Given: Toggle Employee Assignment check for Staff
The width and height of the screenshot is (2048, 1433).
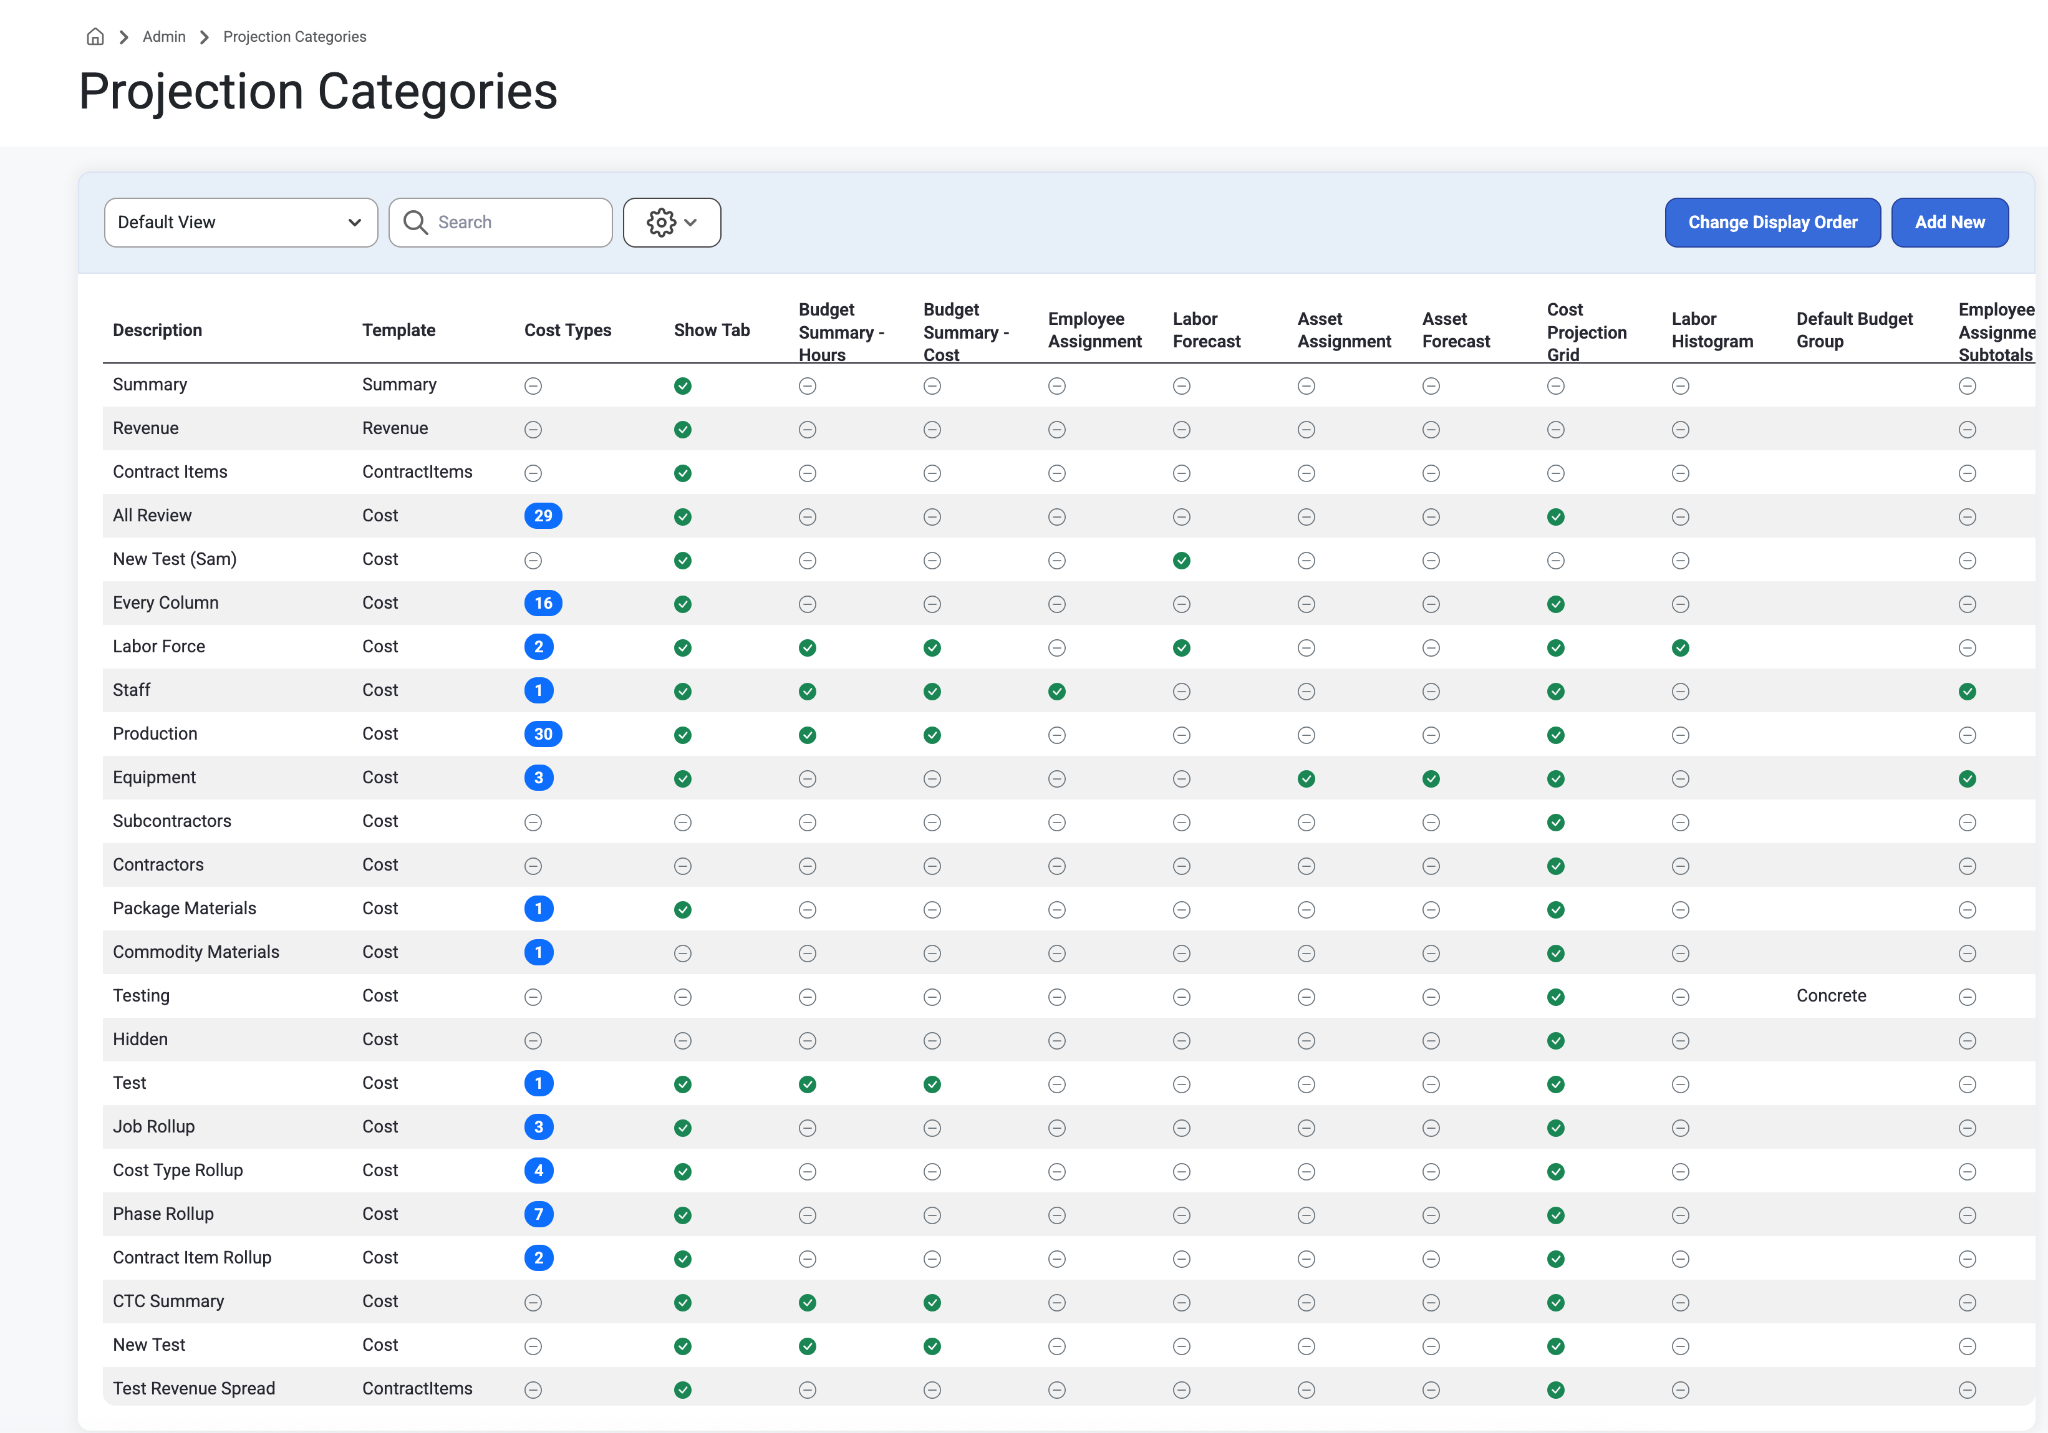Looking at the screenshot, I should point(1057,691).
